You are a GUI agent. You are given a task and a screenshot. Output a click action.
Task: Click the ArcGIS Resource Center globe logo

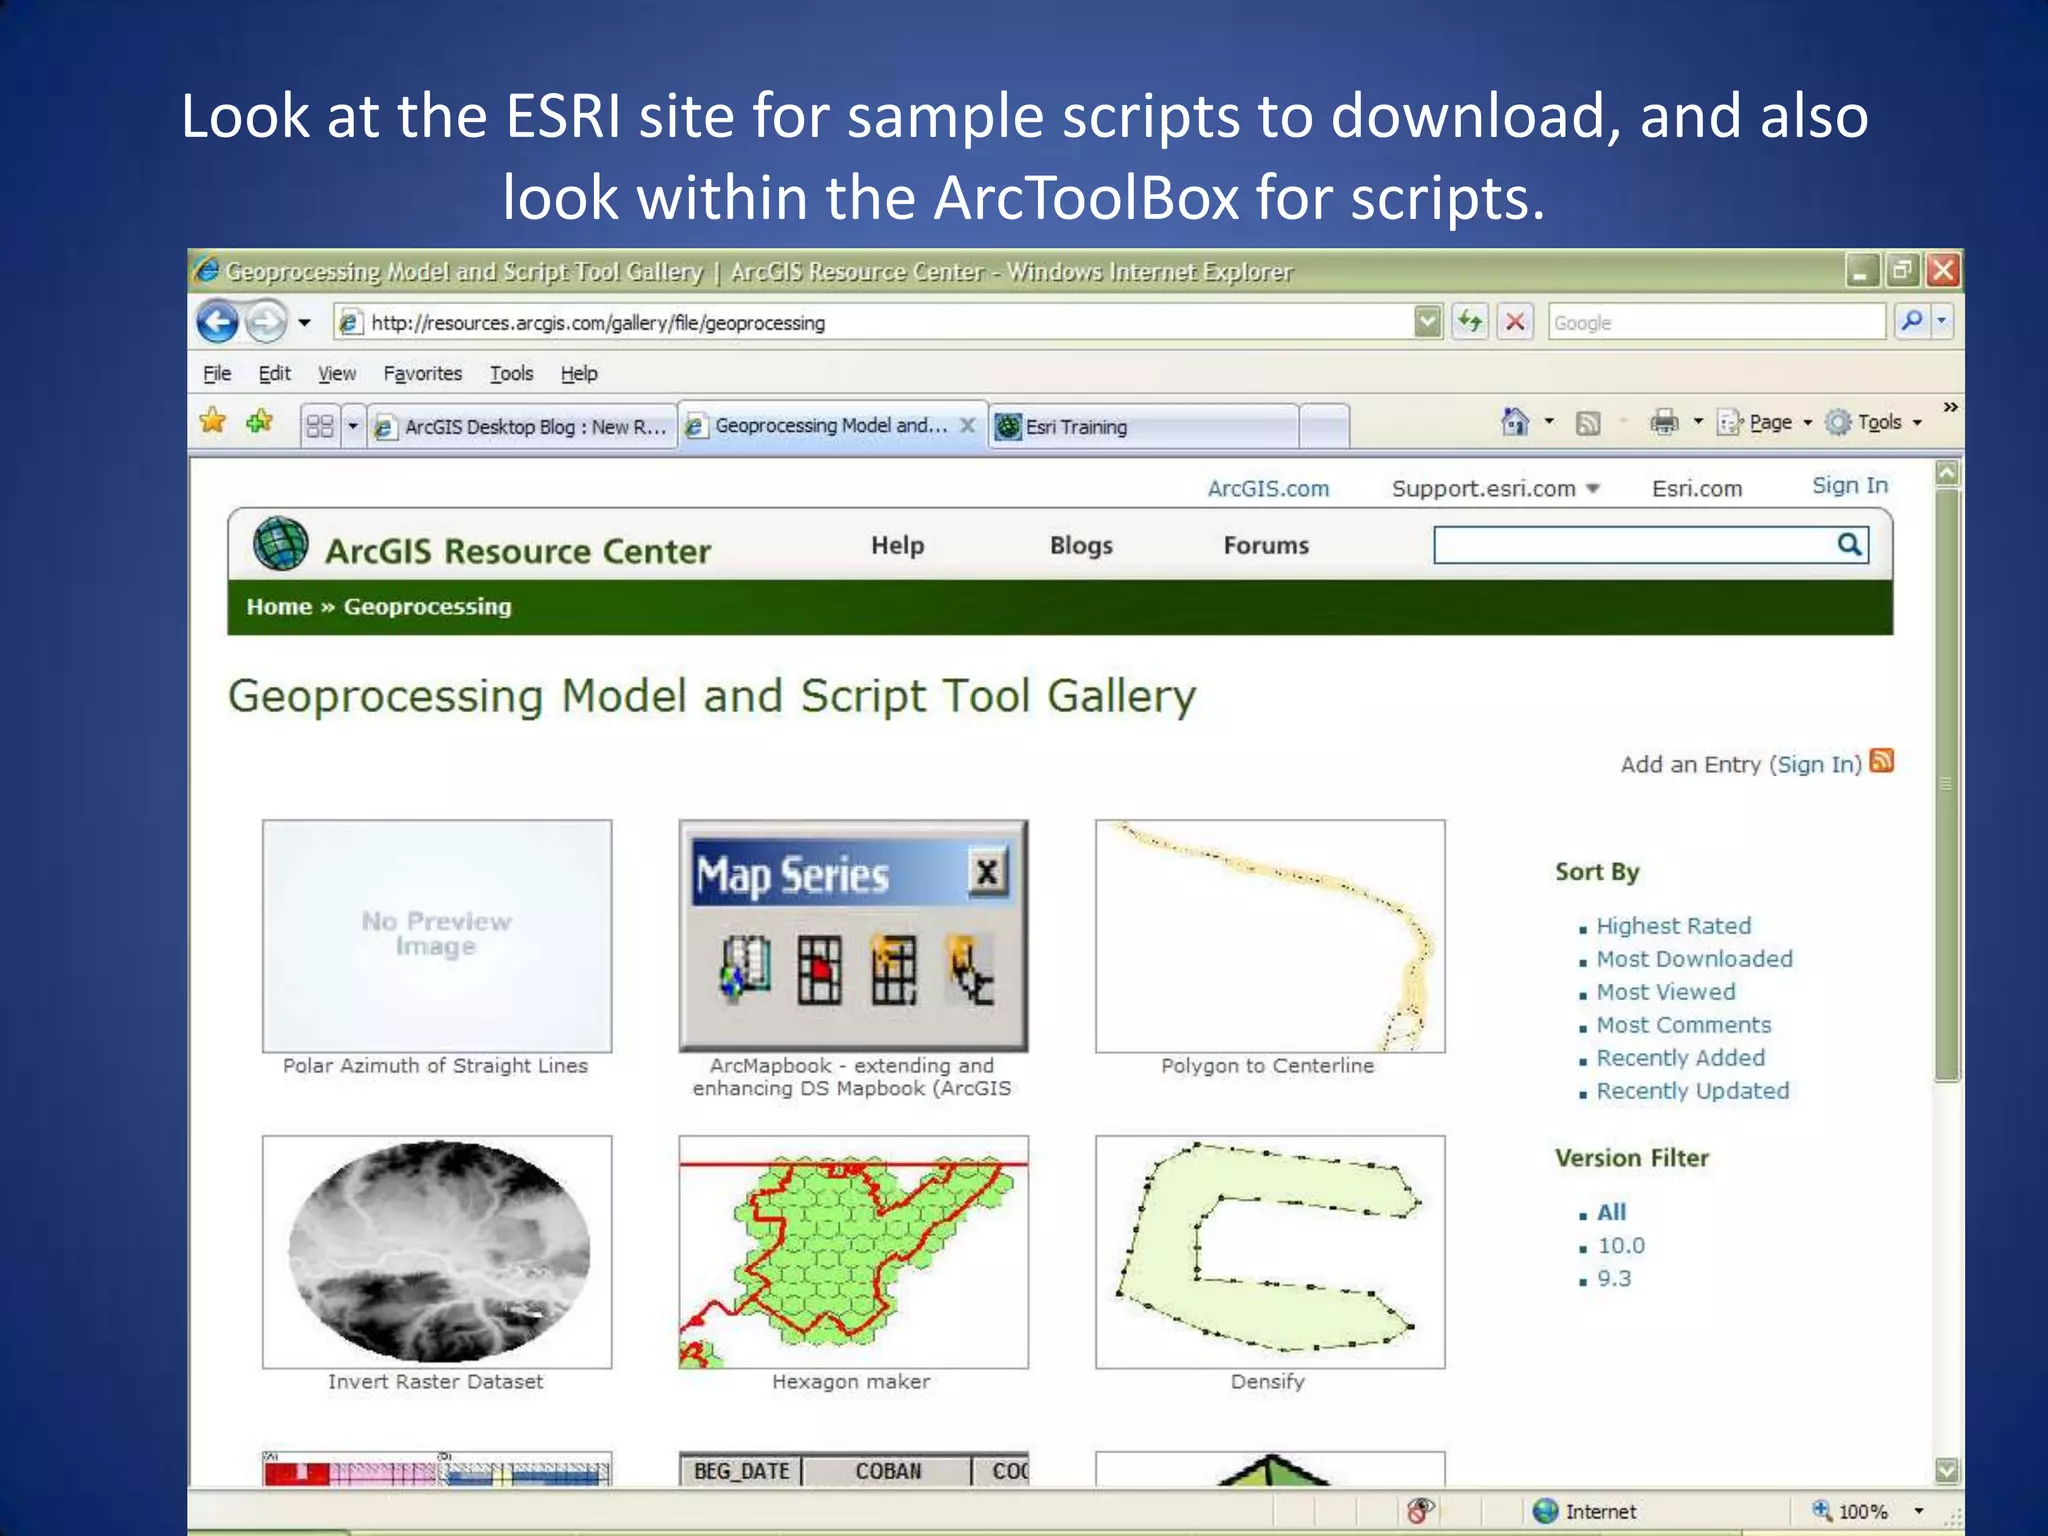pyautogui.click(x=281, y=543)
